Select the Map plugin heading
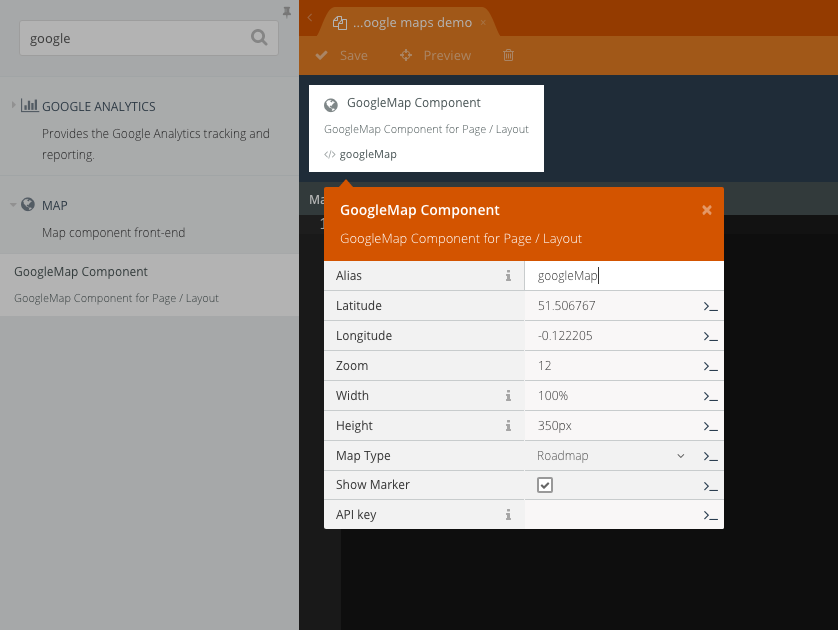 tap(55, 205)
